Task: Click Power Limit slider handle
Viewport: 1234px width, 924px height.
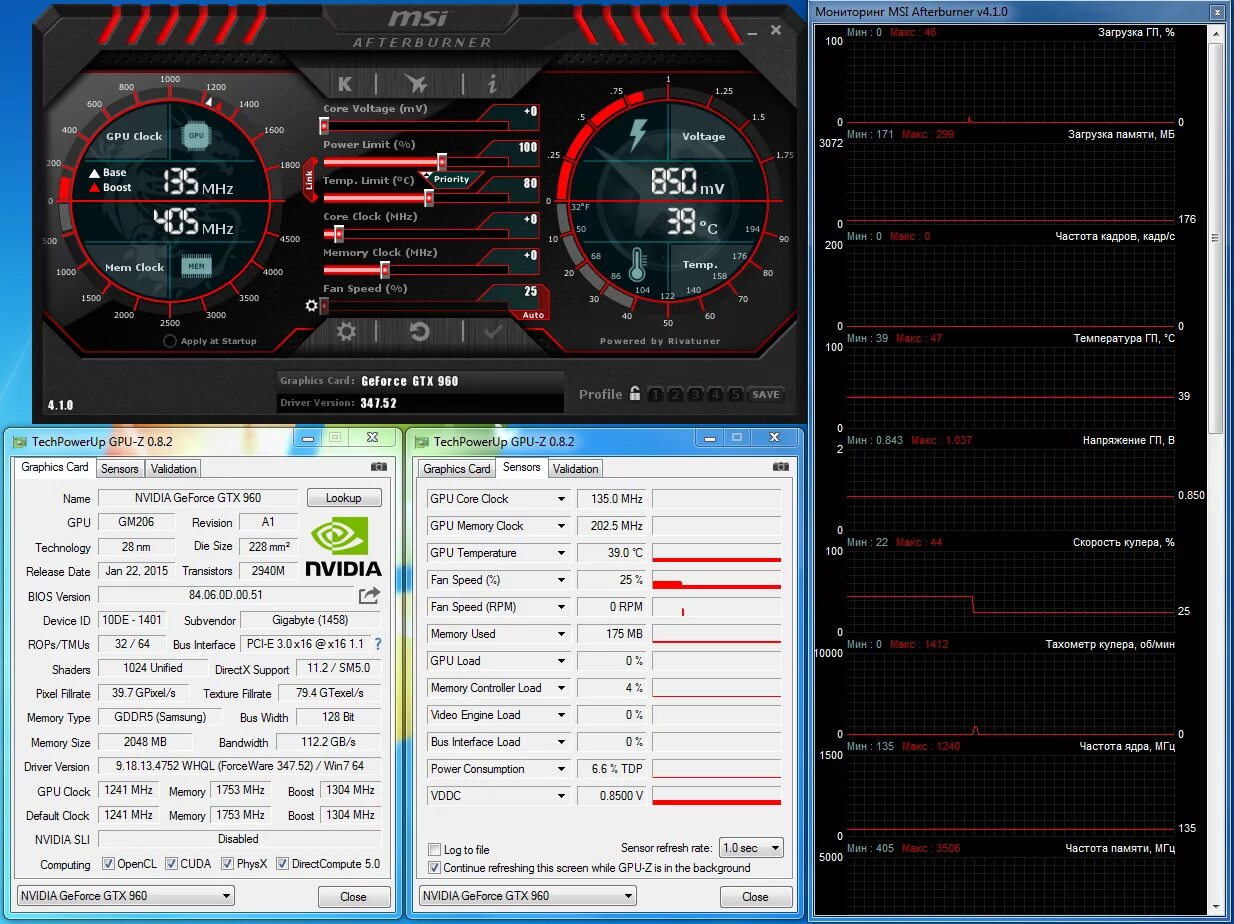Action: click(441, 162)
